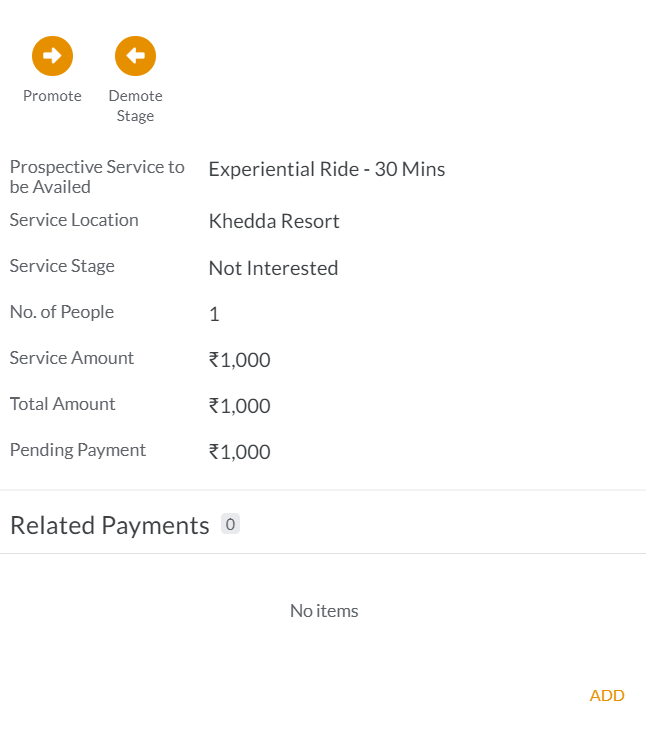
Task: Select the Promote label text
Action: [x=52, y=96]
